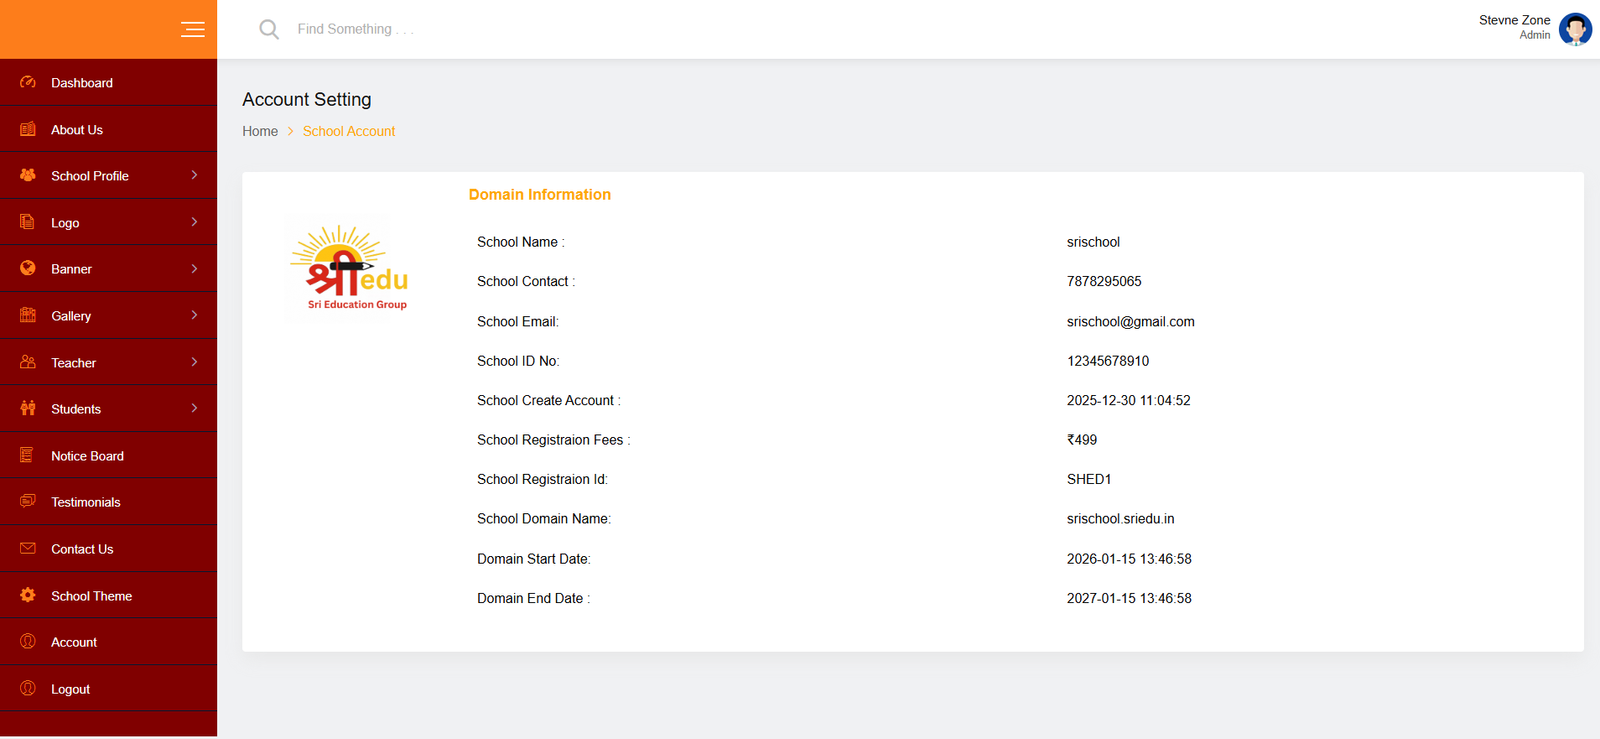Click the School Profile people icon

pyautogui.click(x=28, y=175)
